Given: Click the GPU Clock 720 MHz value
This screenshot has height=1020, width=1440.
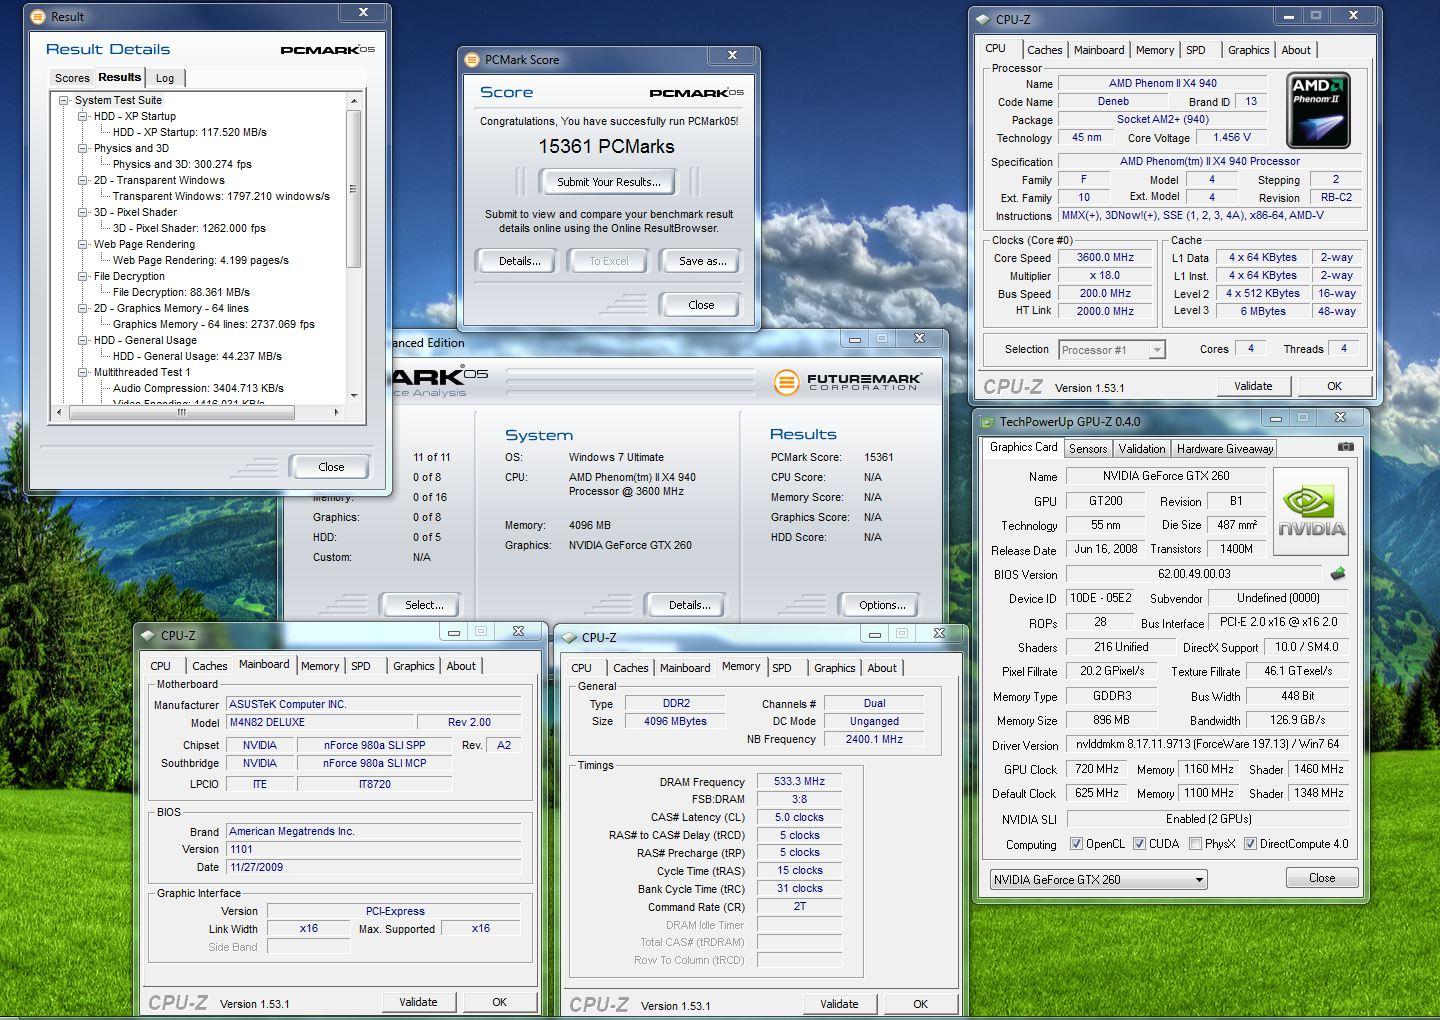Looking at the screenshot, I should coord(1097,770).
